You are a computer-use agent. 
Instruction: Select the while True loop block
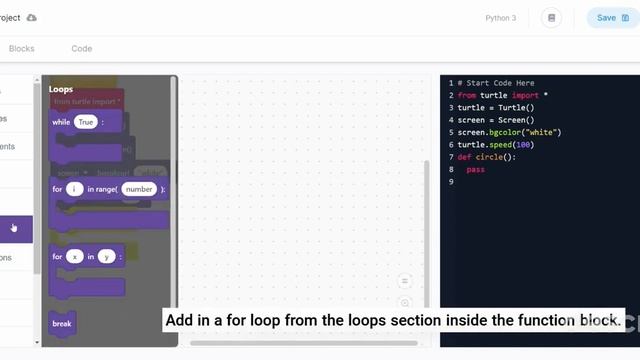(x=85, y=137)
